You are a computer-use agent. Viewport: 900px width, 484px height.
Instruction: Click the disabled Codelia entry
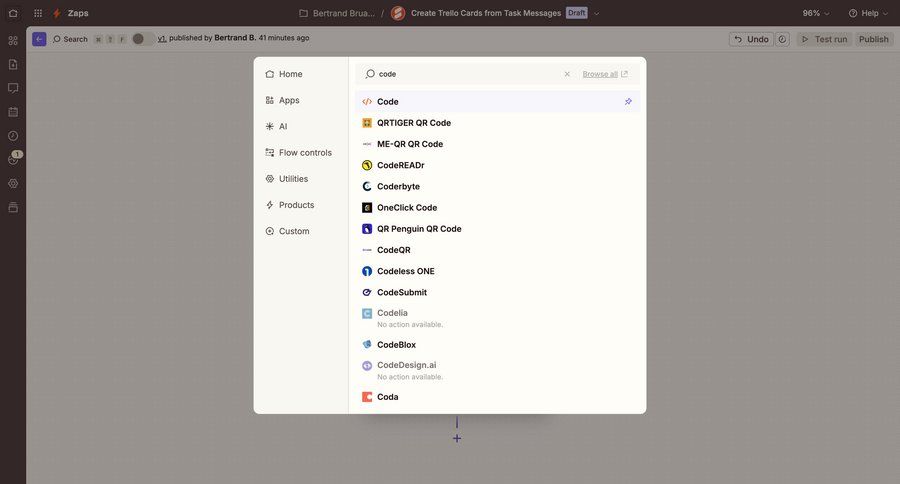click(497, 318)
